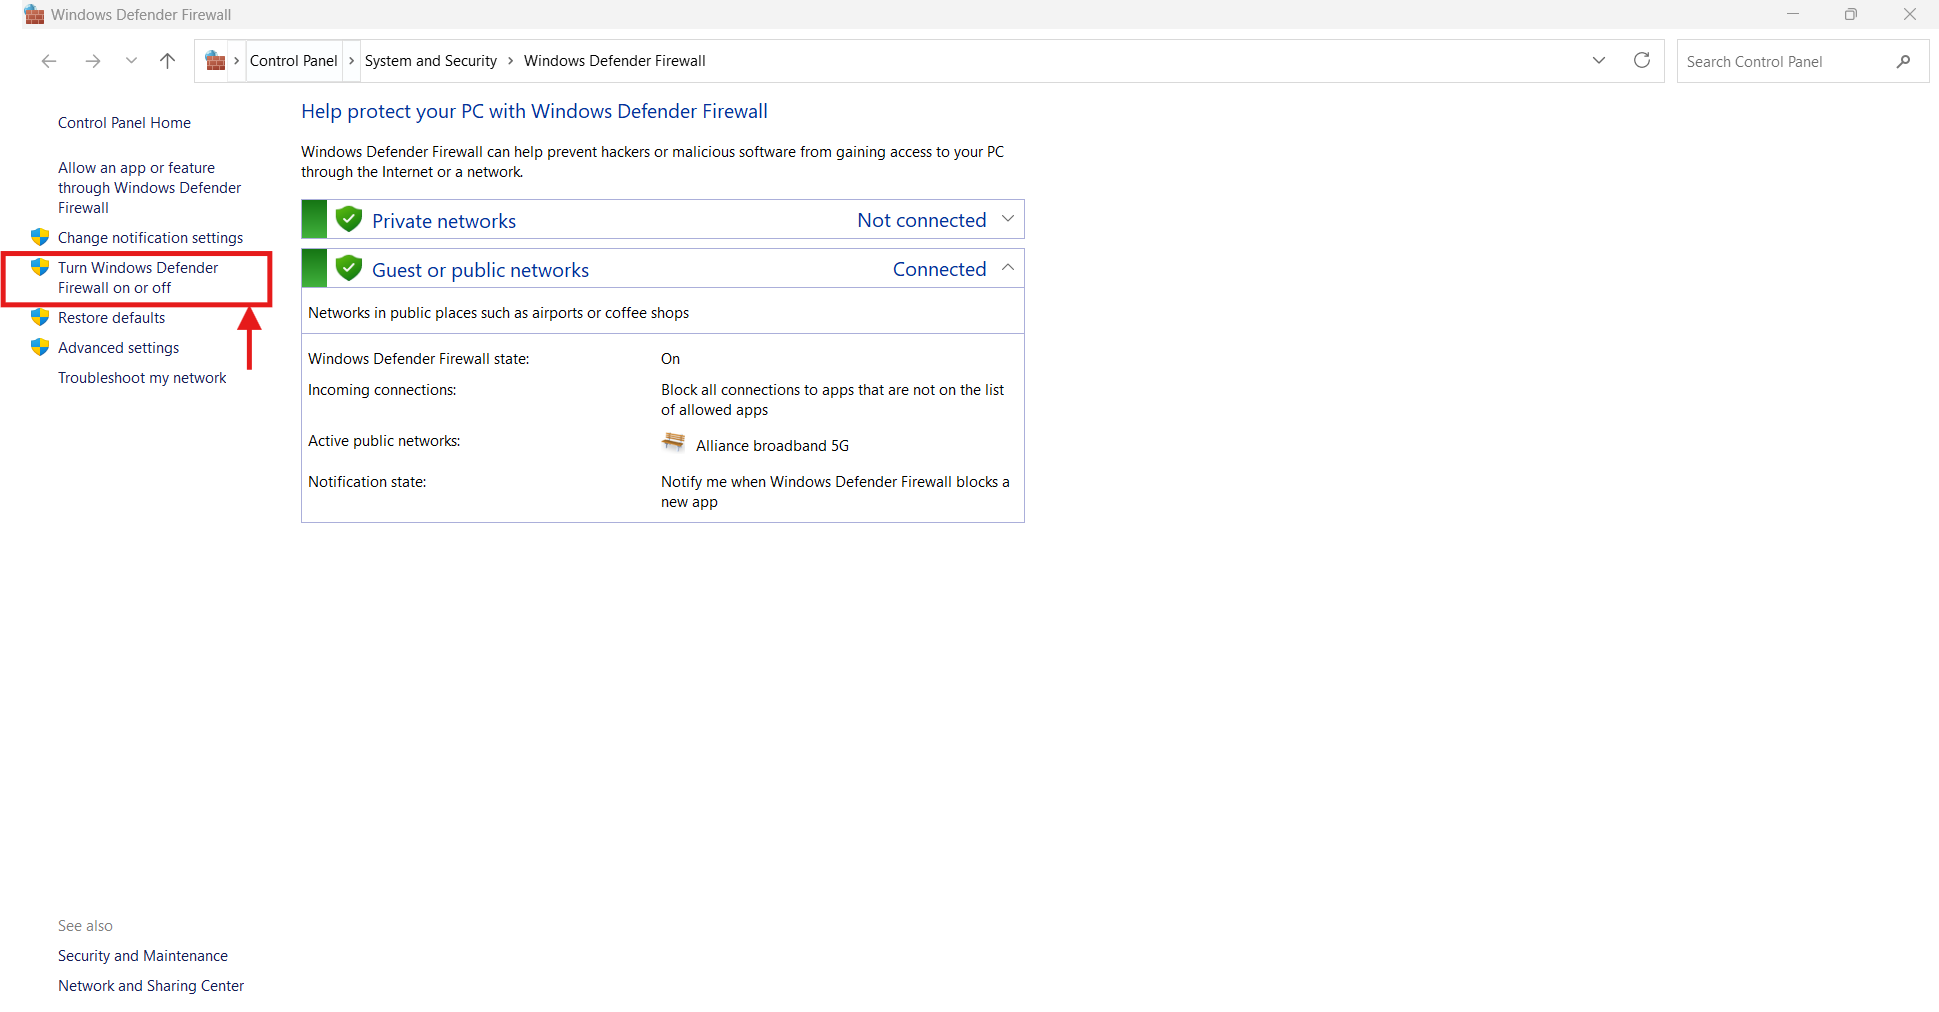This screenshot has width=1939, height=1012.
Task: Open System and Security breadcrumb
Action: point(431,61)
